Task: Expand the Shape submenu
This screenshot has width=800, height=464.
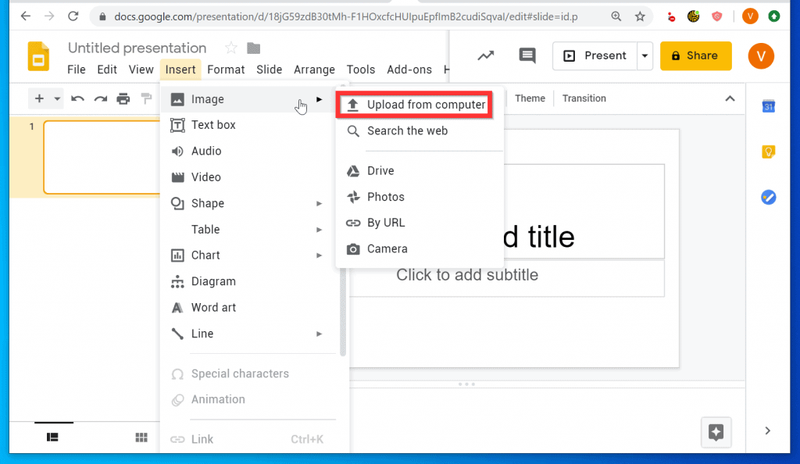Action: pos(319,204)
